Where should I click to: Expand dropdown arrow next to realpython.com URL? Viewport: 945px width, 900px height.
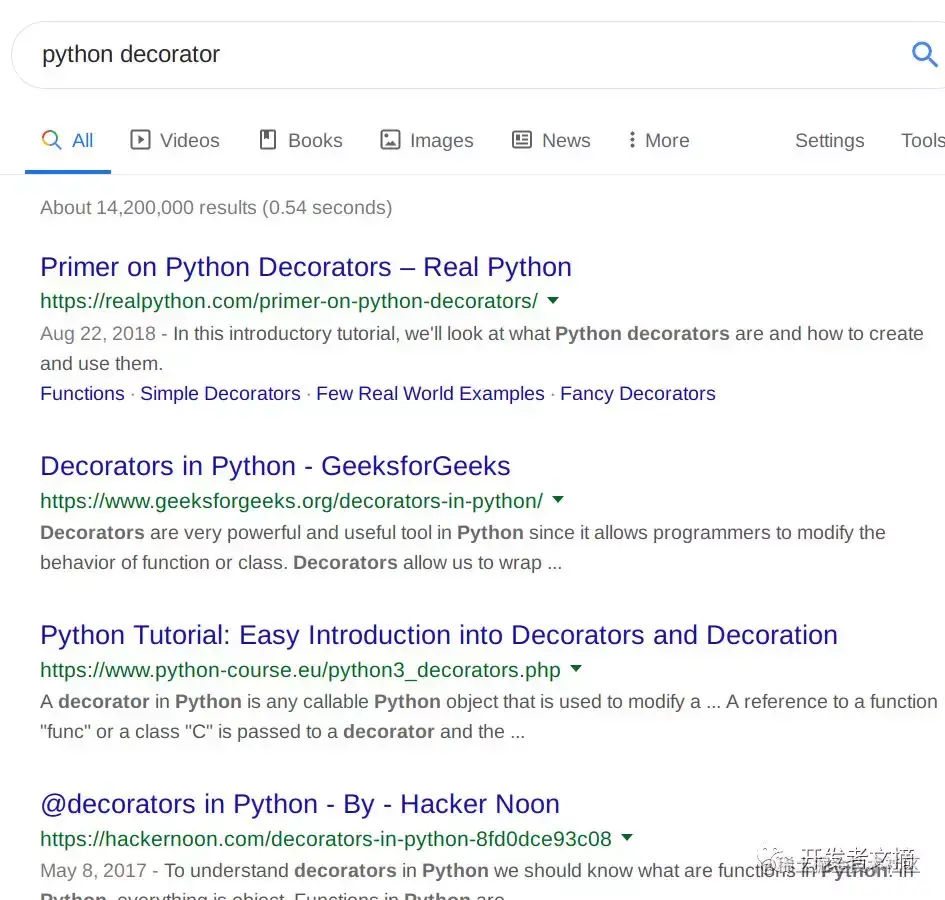point(553,300)
